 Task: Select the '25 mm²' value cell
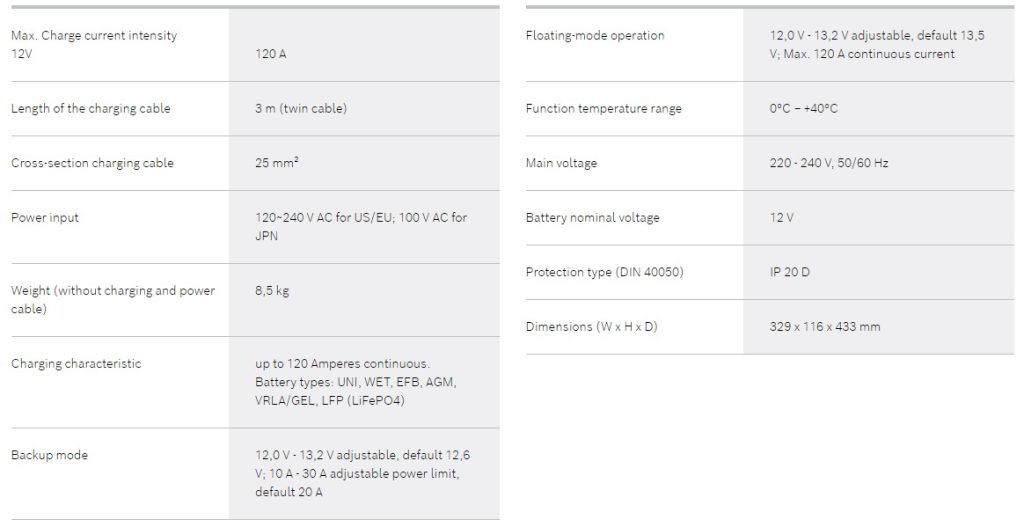[277, 163]
